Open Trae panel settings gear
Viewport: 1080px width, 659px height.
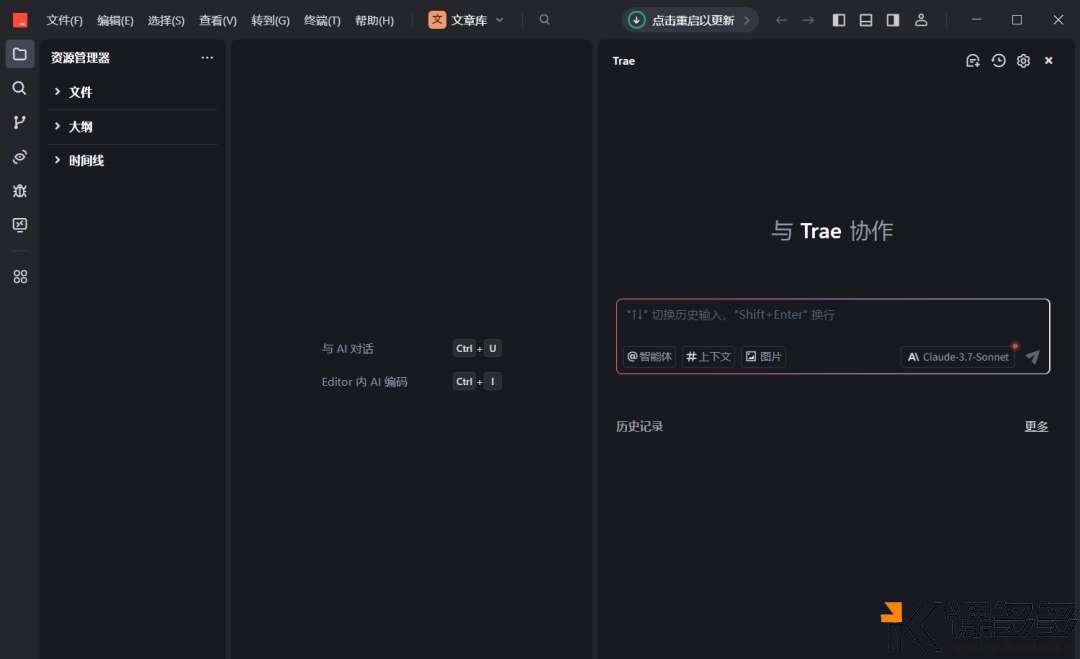coord(1024,61)
